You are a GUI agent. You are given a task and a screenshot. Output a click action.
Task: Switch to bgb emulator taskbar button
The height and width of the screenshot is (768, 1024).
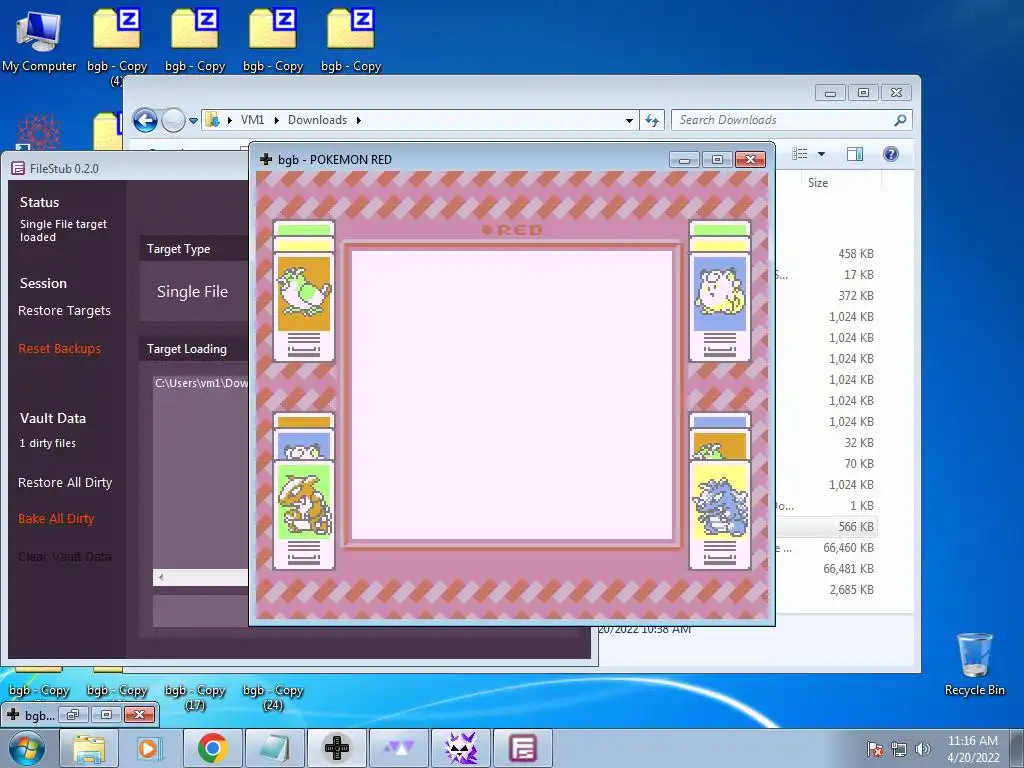click(337, 748)
